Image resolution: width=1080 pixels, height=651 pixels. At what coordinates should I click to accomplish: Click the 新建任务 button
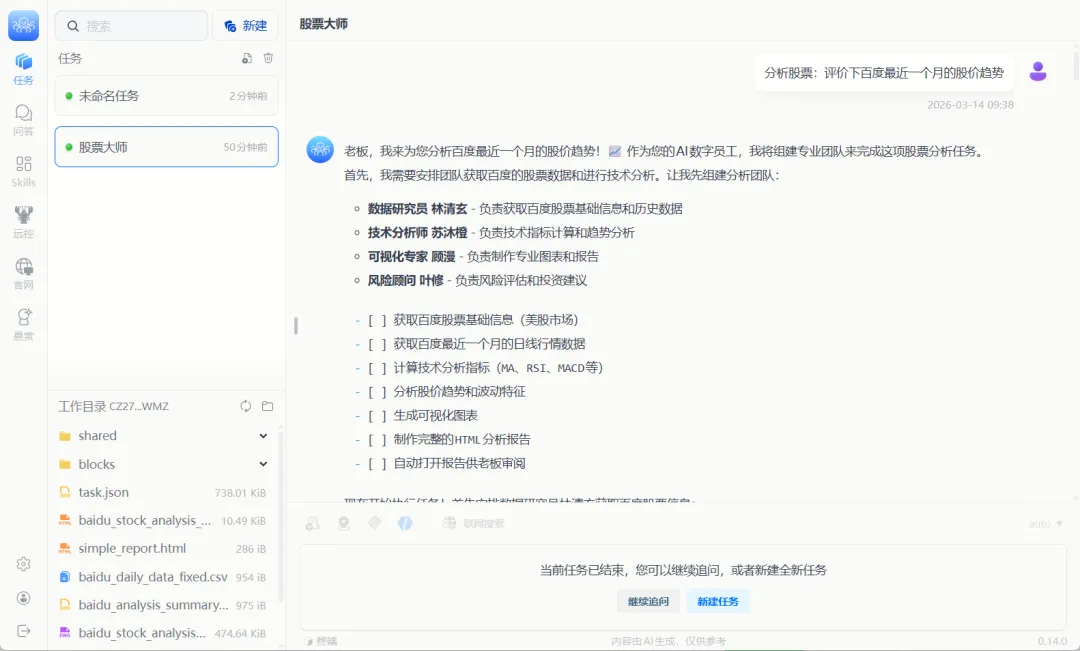click(718, 601)
